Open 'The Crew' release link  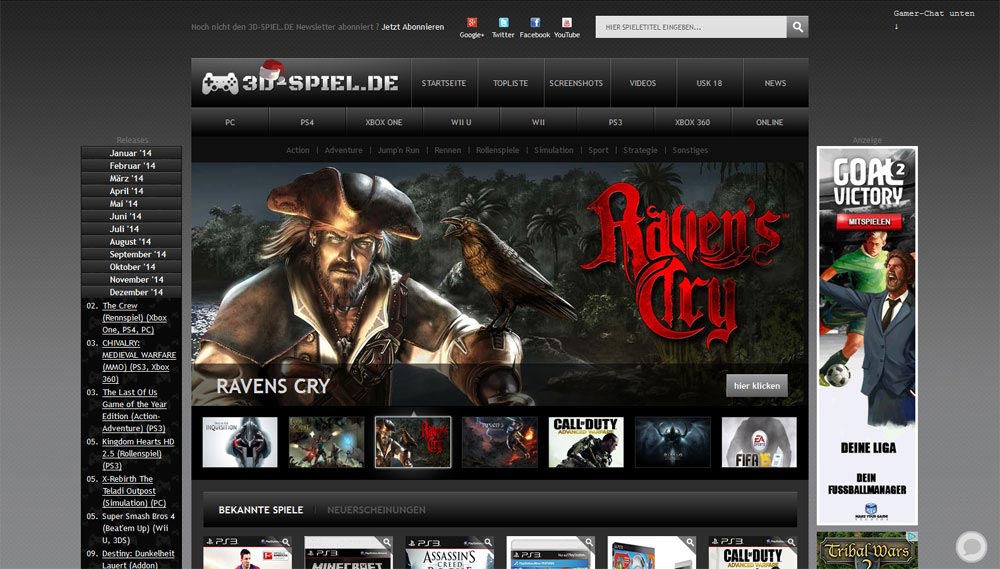click(x=120, y=306)
